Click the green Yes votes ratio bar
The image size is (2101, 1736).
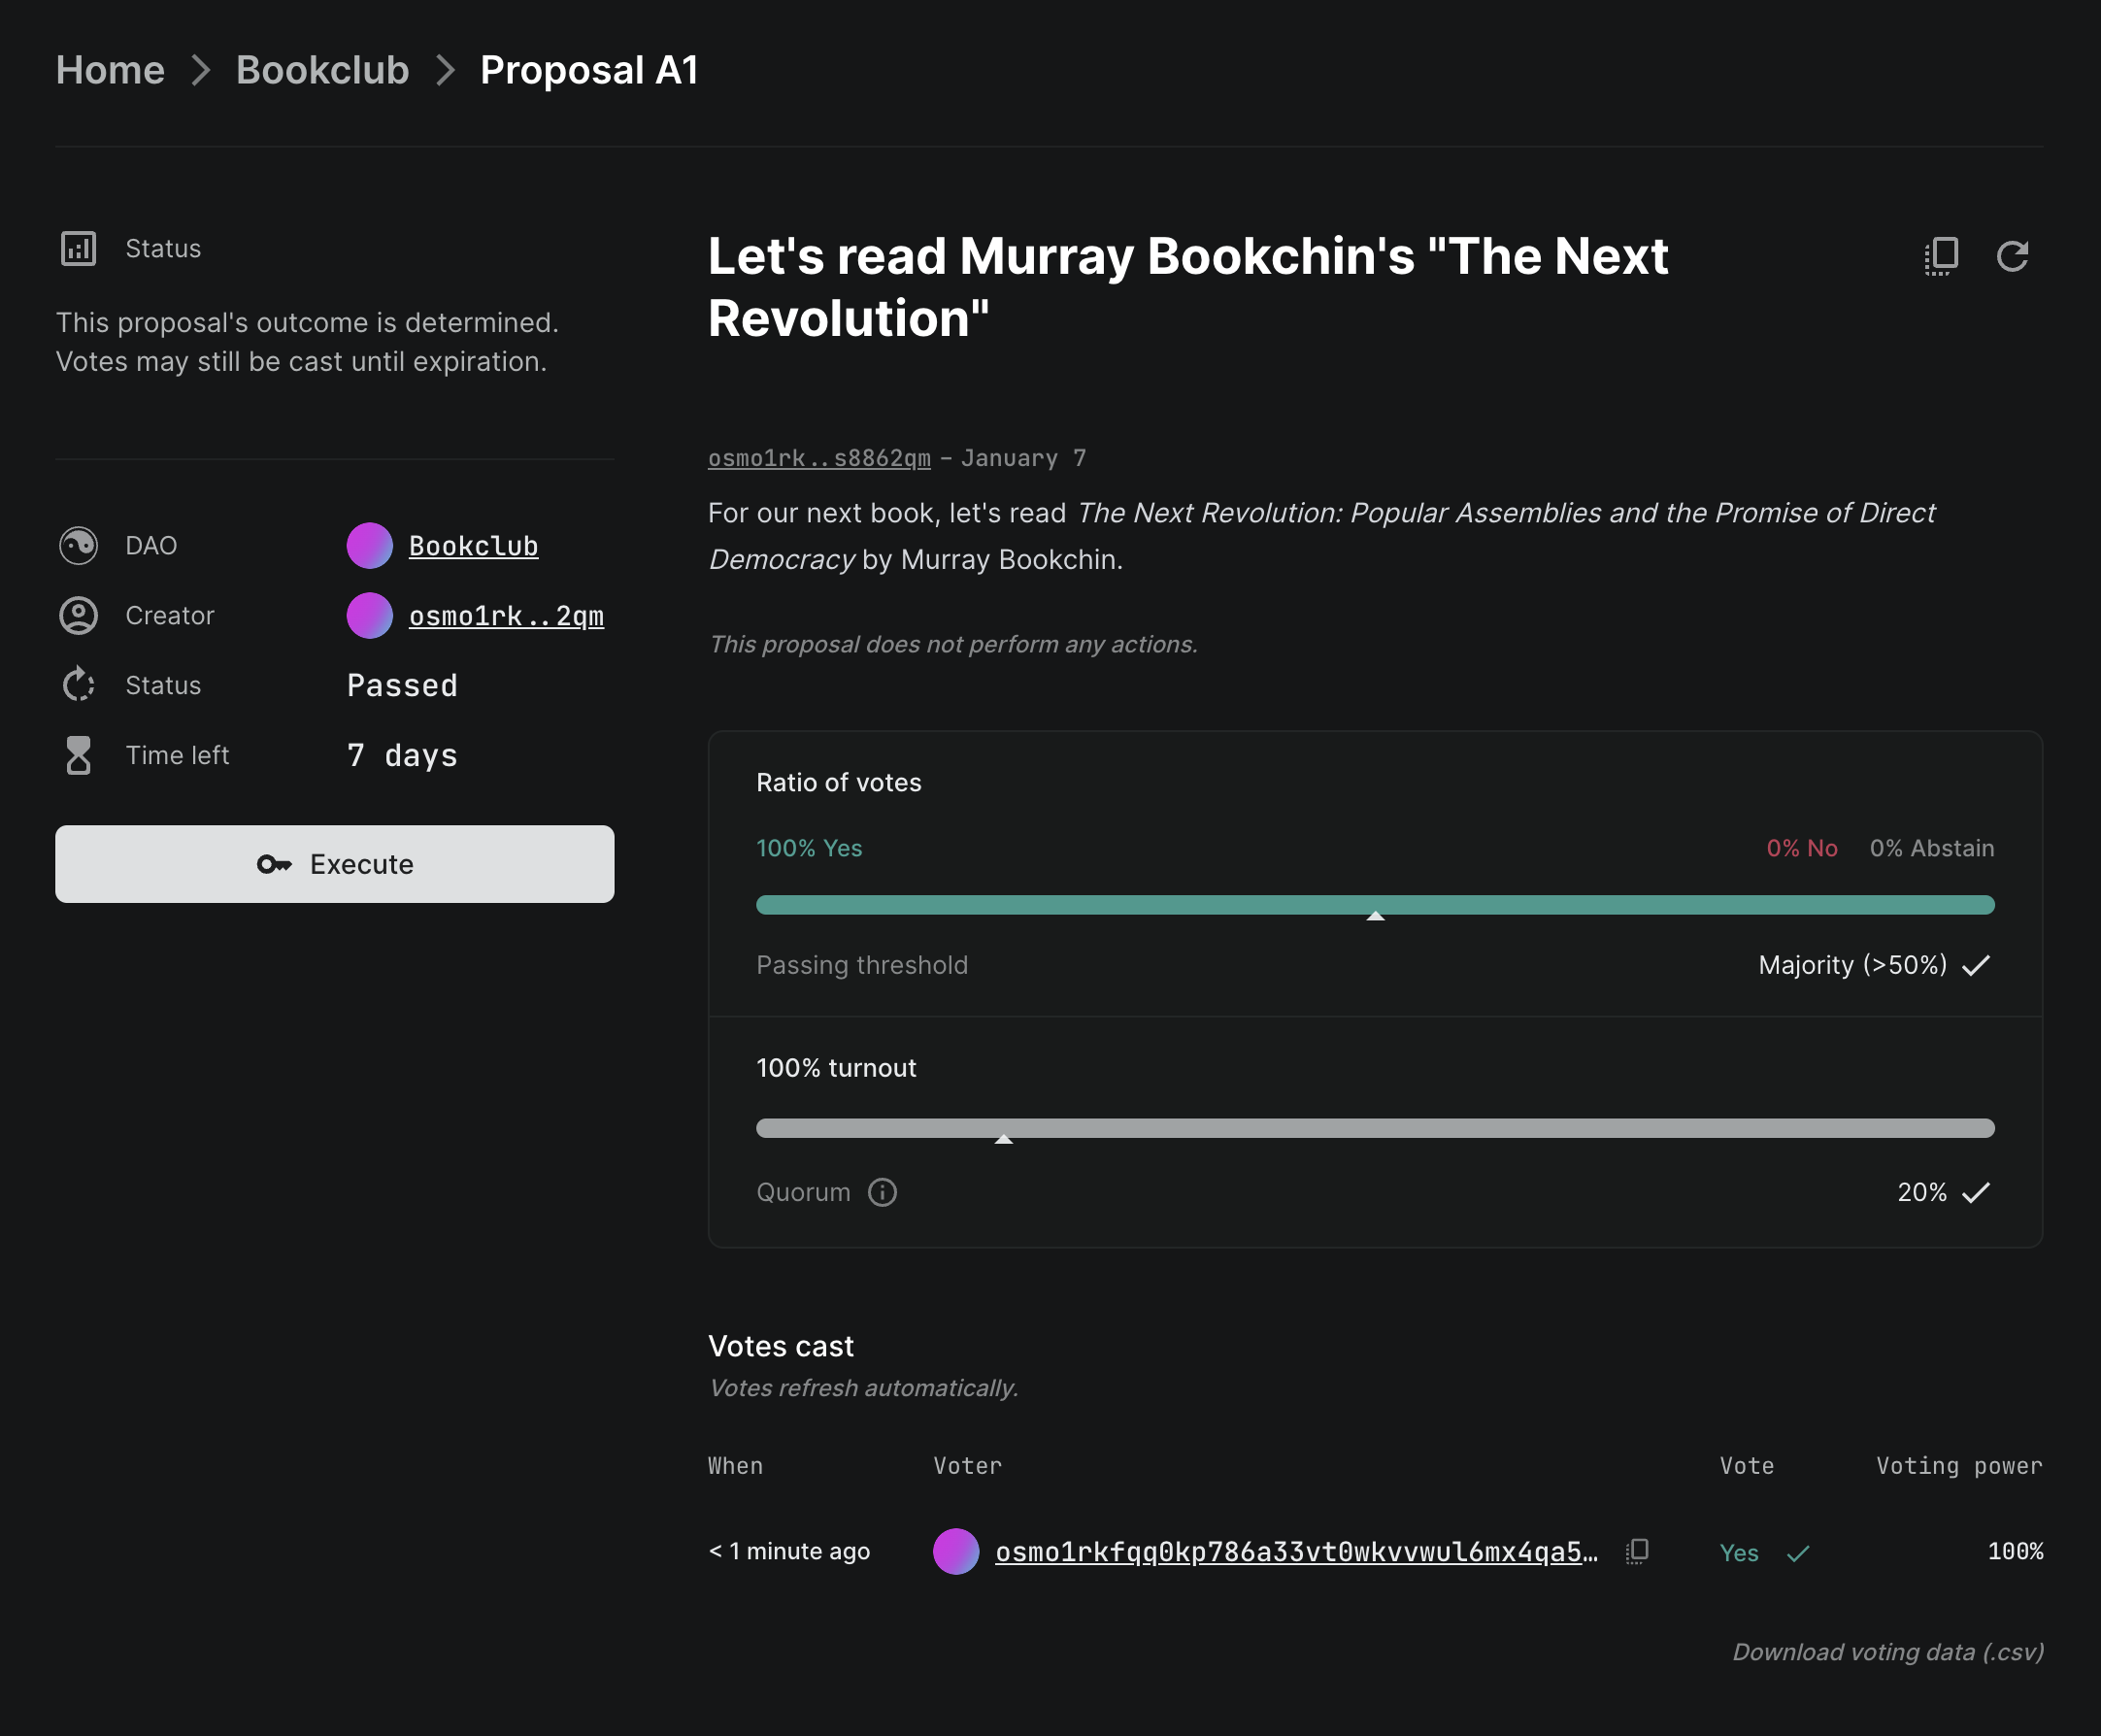click(1100, 905)
